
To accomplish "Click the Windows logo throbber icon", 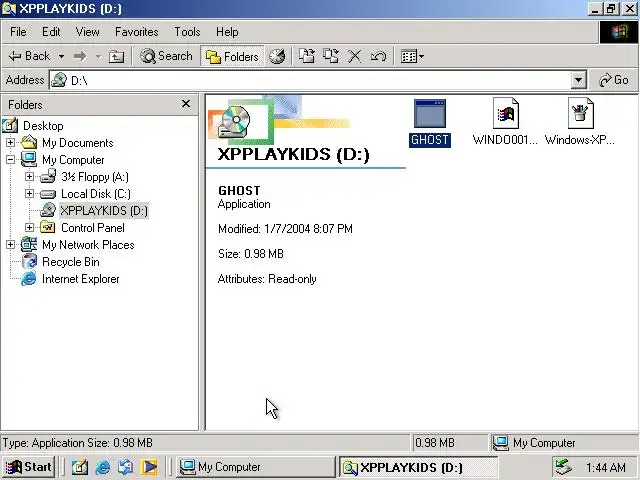I will [619, 32].
